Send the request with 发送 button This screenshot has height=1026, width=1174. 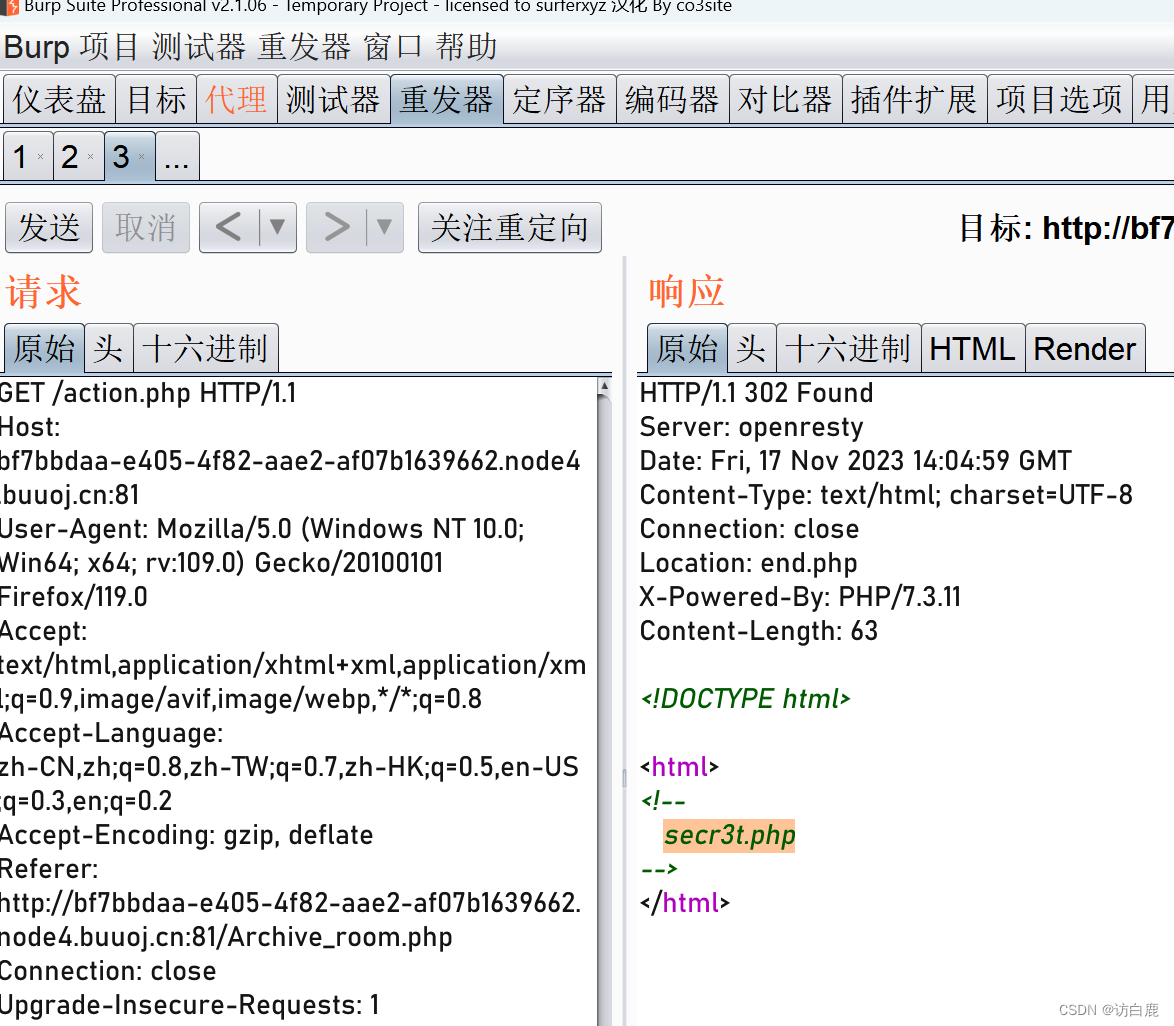(49, 228)
